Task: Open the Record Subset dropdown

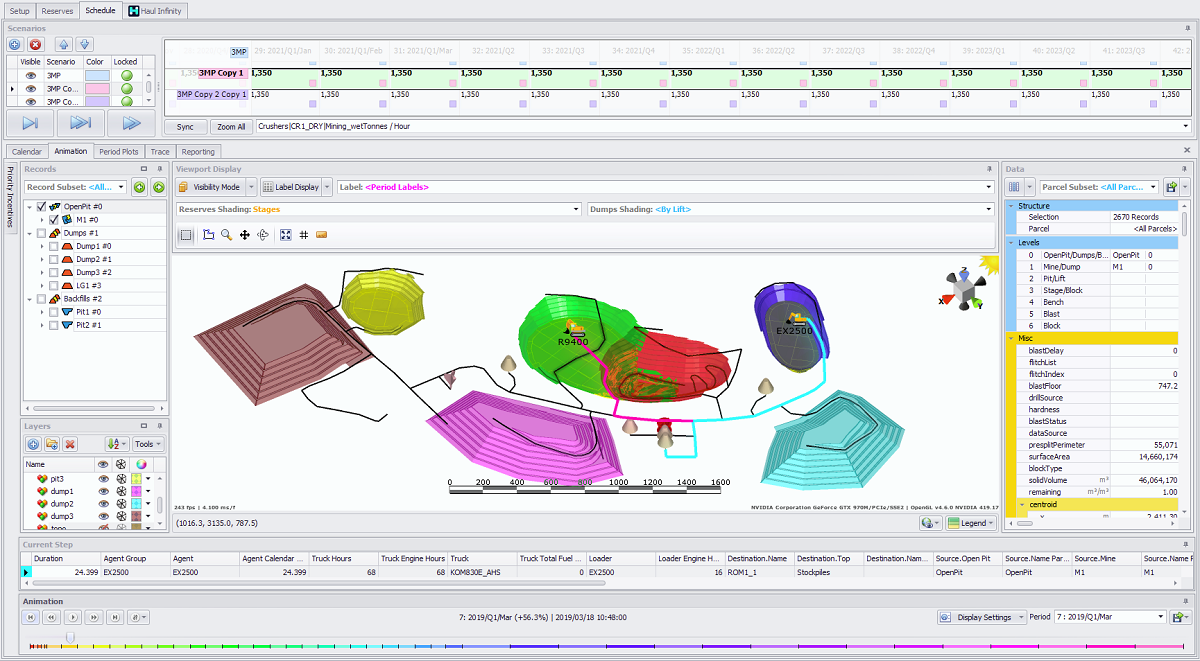Action: point(122,187)
